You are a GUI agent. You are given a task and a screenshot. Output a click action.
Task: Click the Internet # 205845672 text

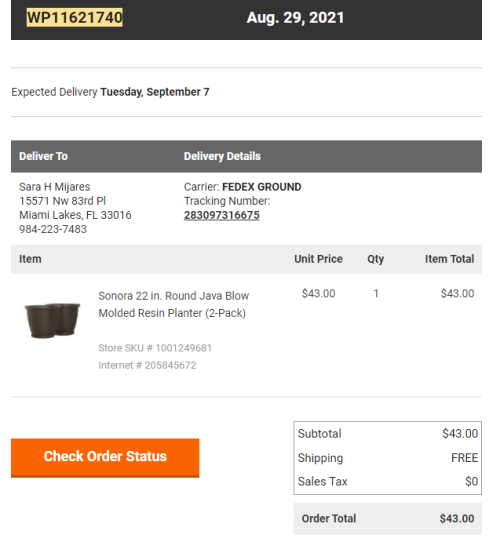point(147,365)
